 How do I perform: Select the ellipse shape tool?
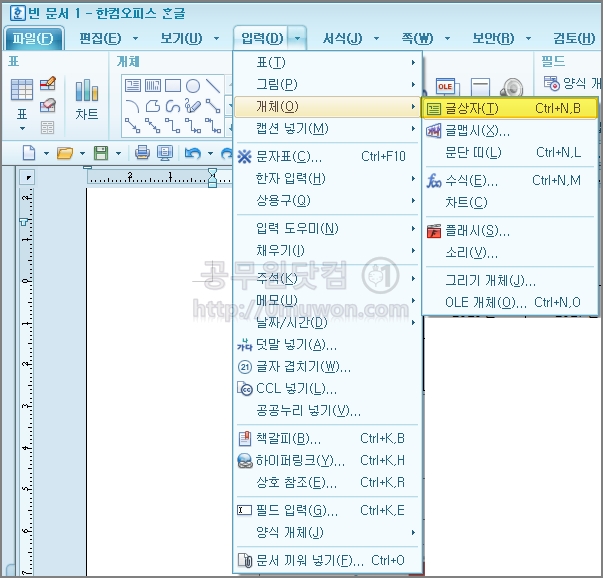pos(193,86)
